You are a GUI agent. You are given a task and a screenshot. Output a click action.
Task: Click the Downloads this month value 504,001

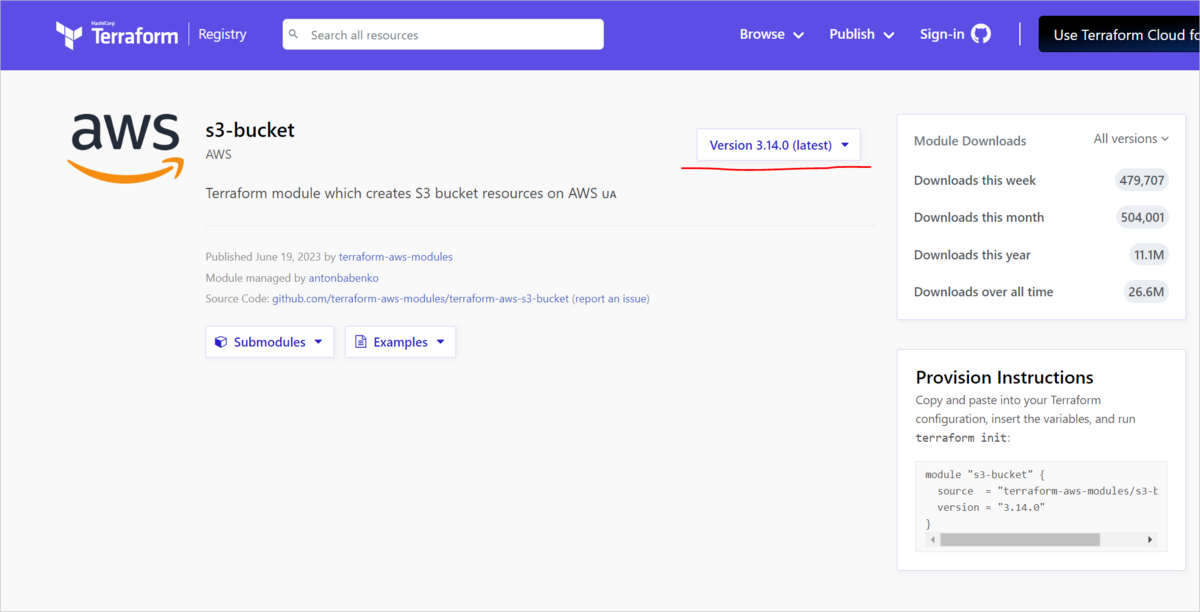click(1142, 217)
